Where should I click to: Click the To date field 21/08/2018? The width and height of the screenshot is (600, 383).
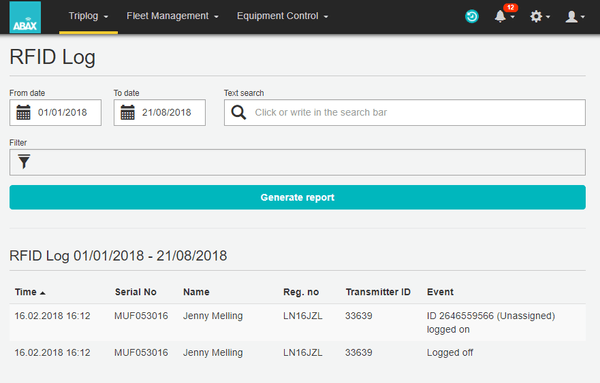pyautogui.click(x=160, y=112)
